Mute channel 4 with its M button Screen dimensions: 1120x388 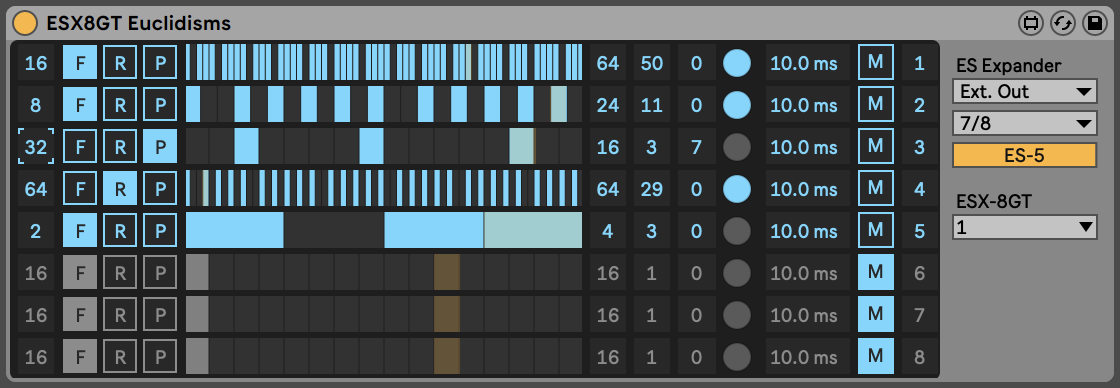876,189
